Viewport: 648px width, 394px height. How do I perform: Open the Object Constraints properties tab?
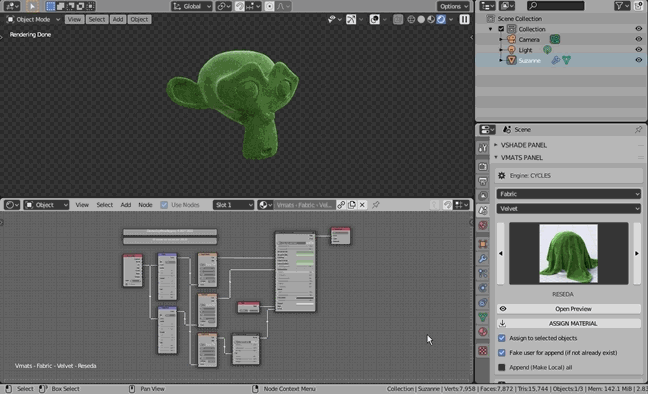coord(483,303)
